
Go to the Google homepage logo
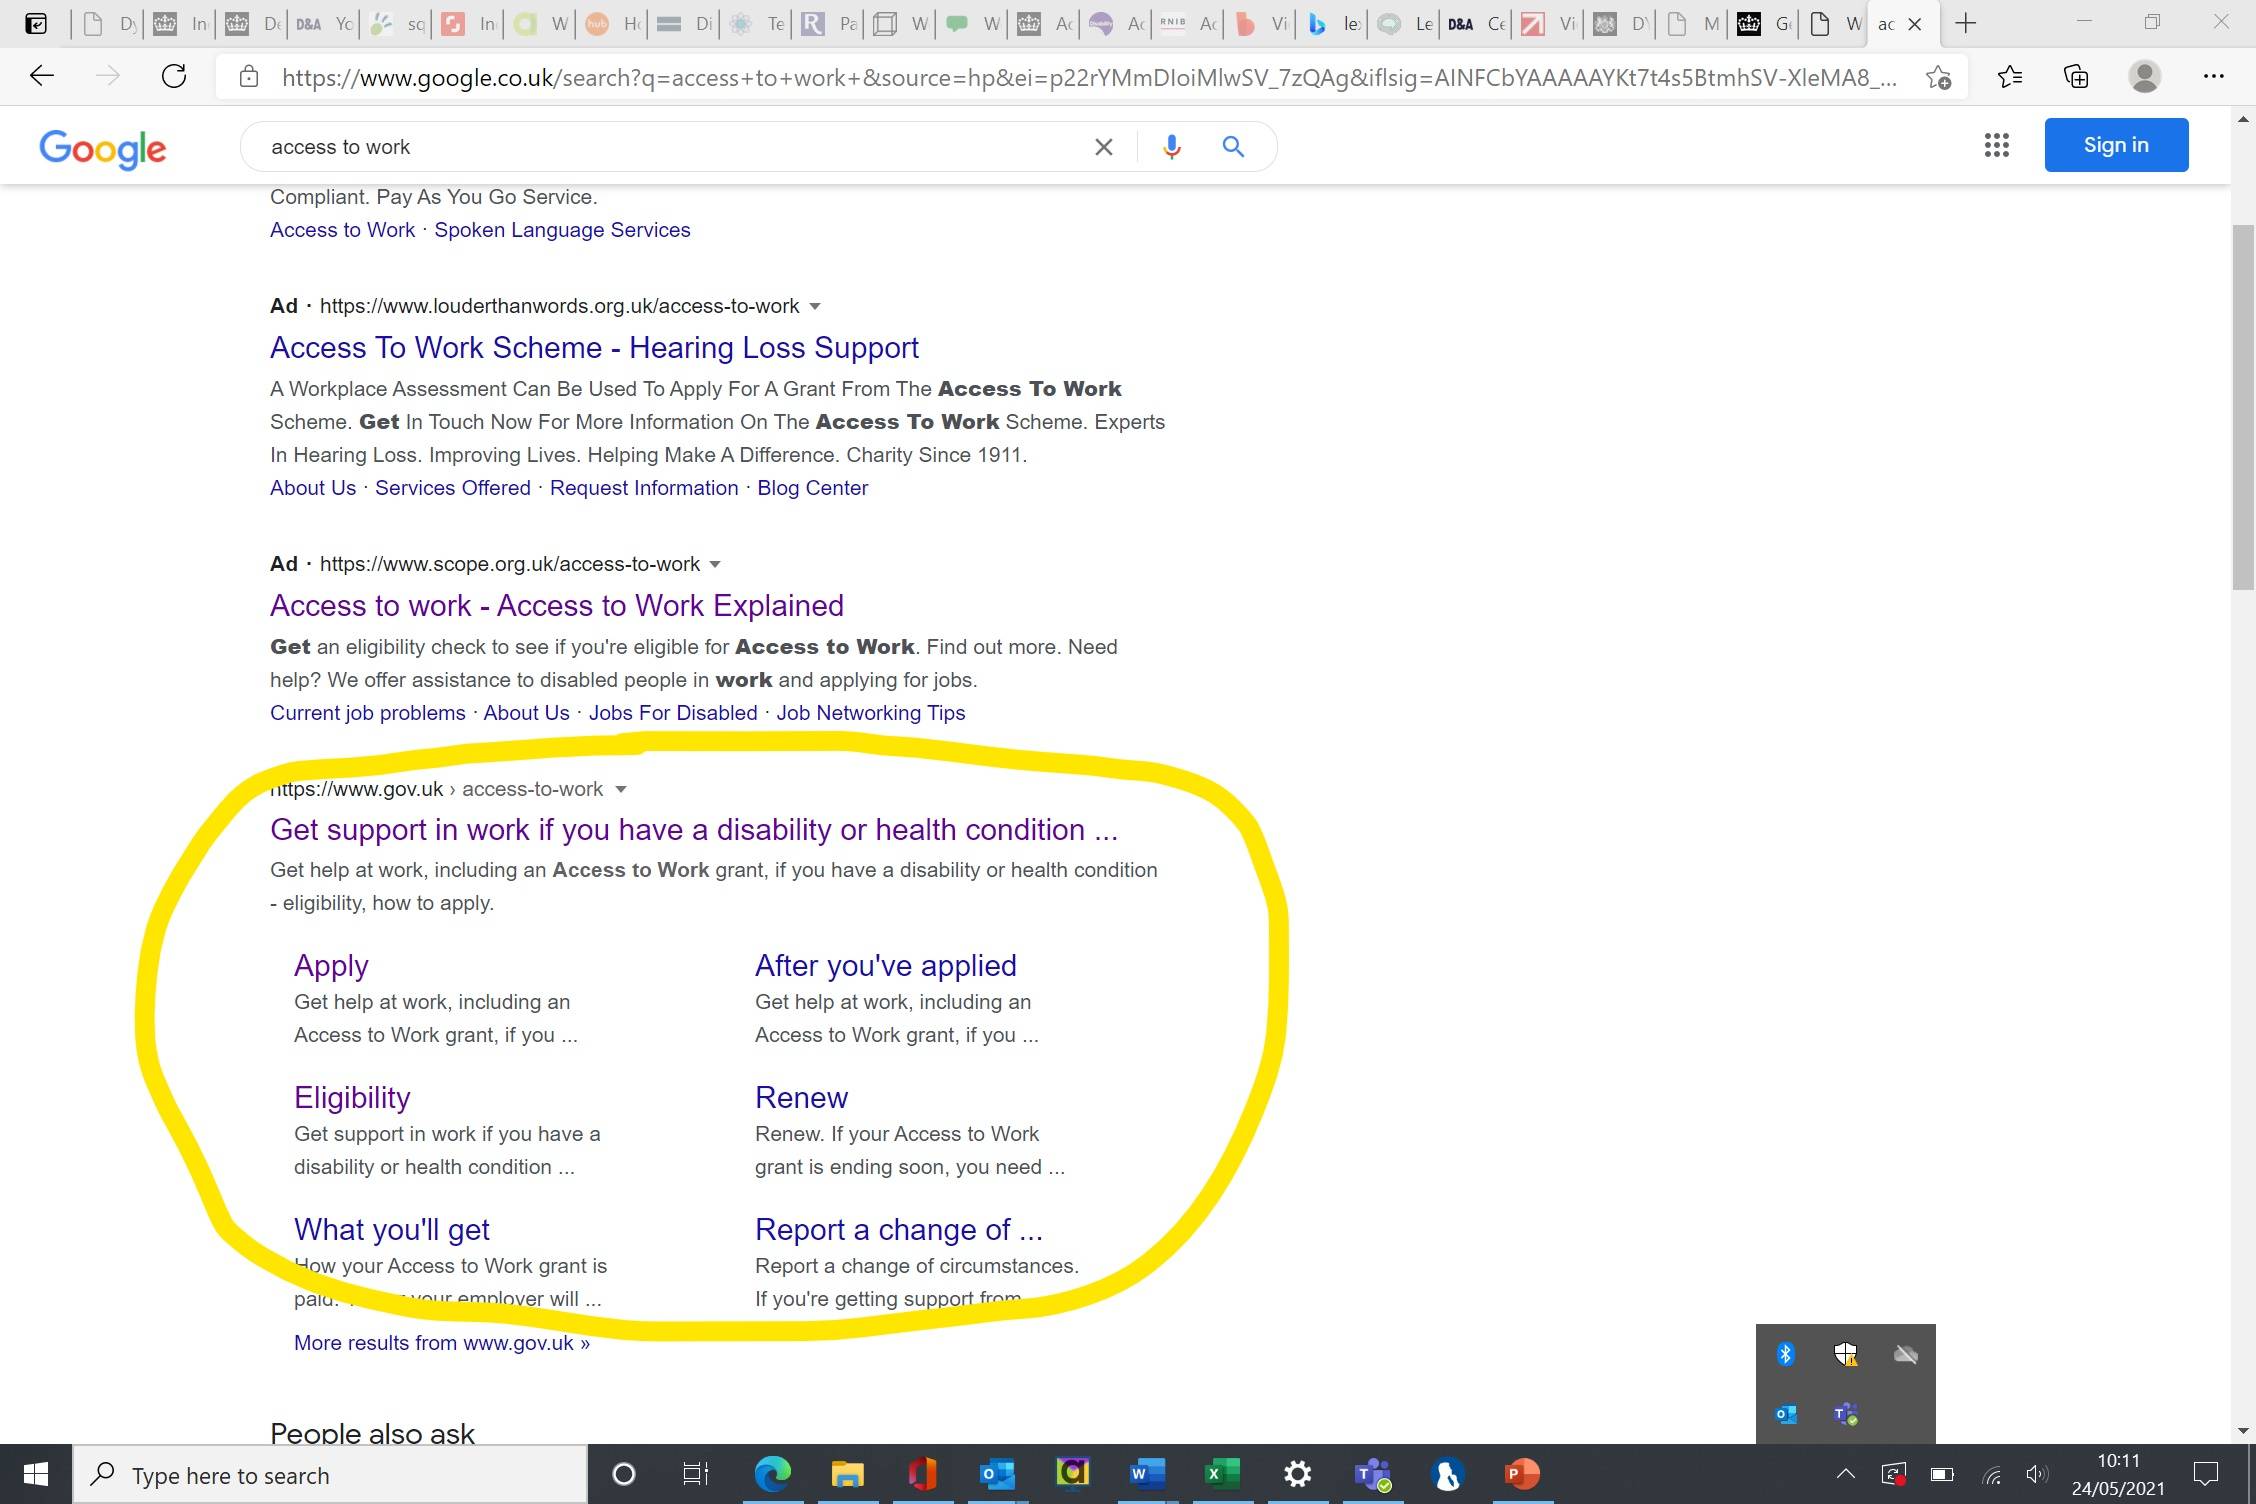point(102,149)
